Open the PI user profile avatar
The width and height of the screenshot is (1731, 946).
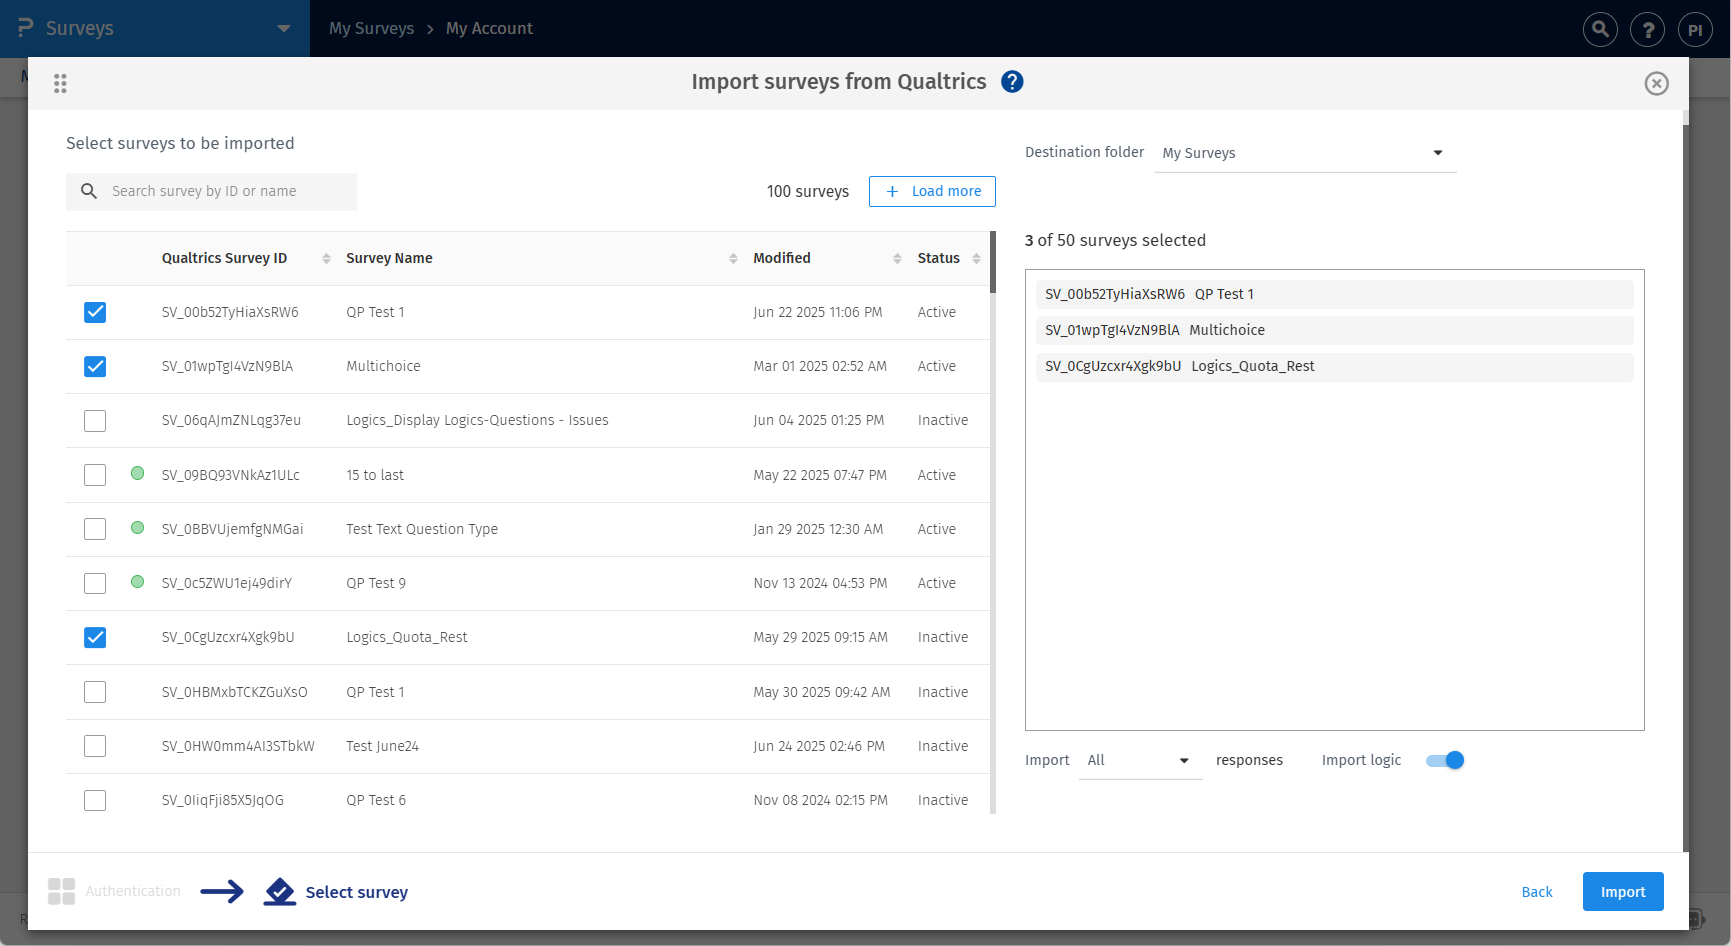click(x=1695, y=29)
